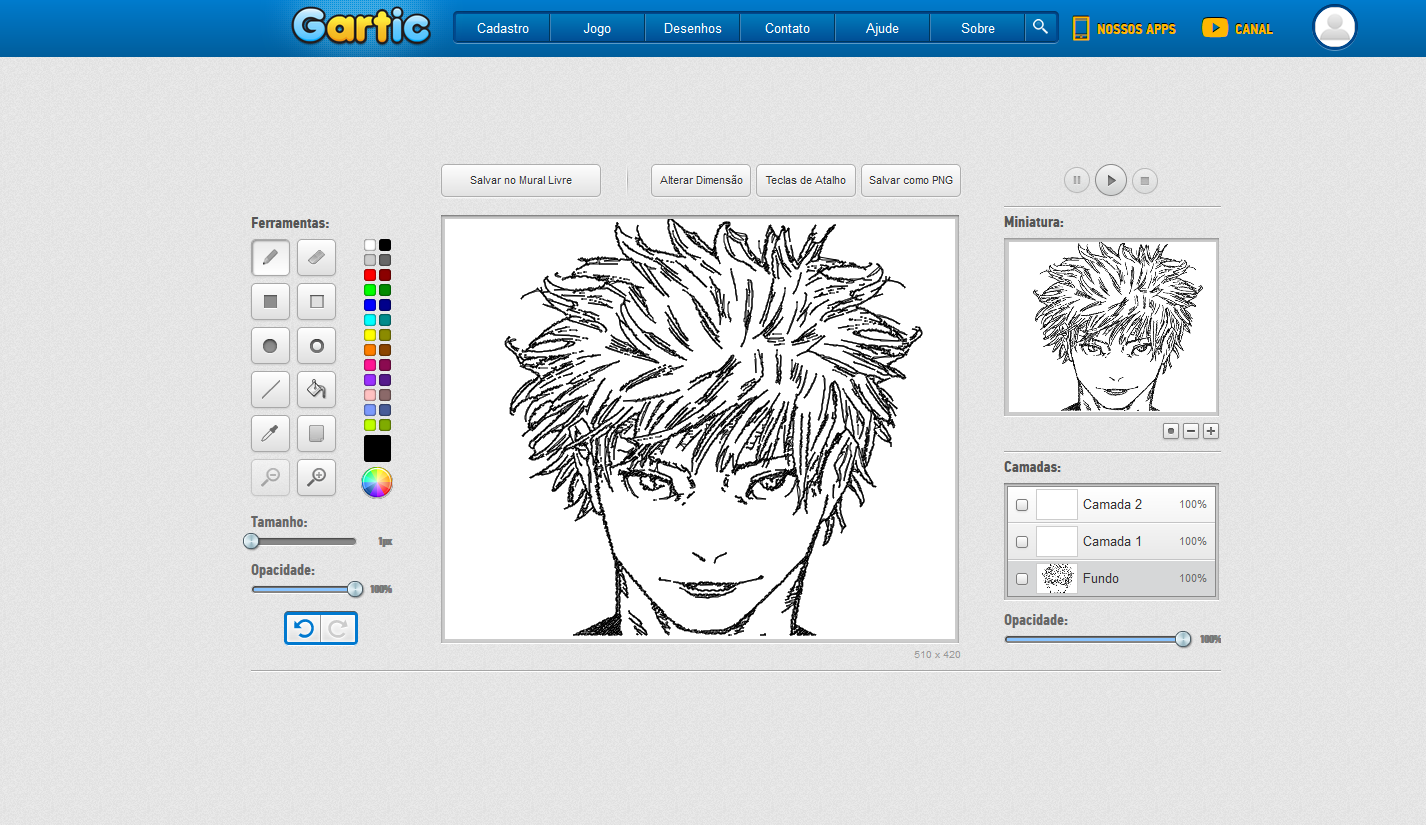Open the Contato menu
This screenshot has height=825, width=1426.
click(x=788, y=28)
